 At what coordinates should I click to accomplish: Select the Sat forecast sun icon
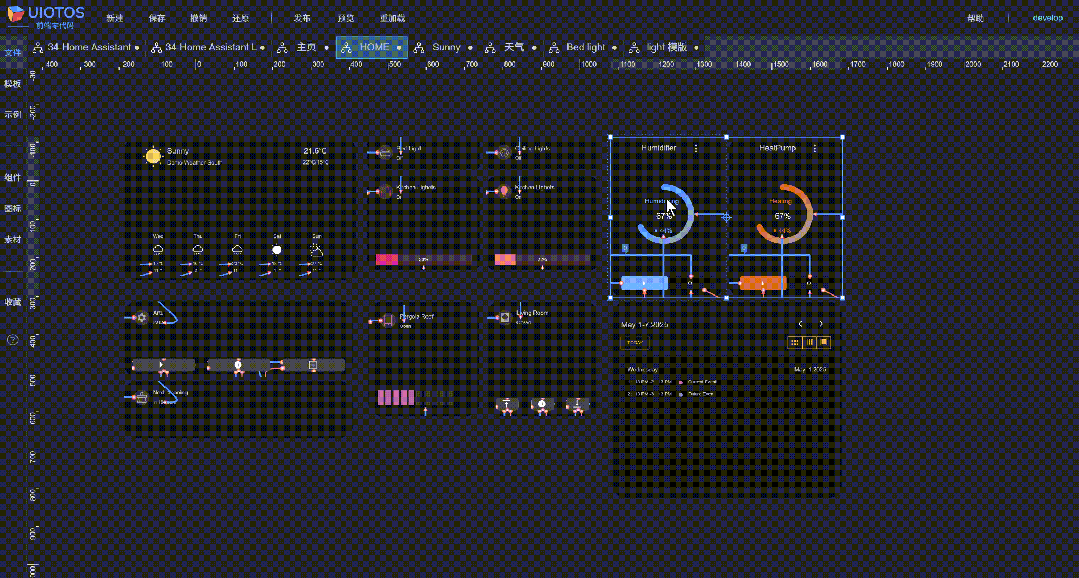coord(277,250)
